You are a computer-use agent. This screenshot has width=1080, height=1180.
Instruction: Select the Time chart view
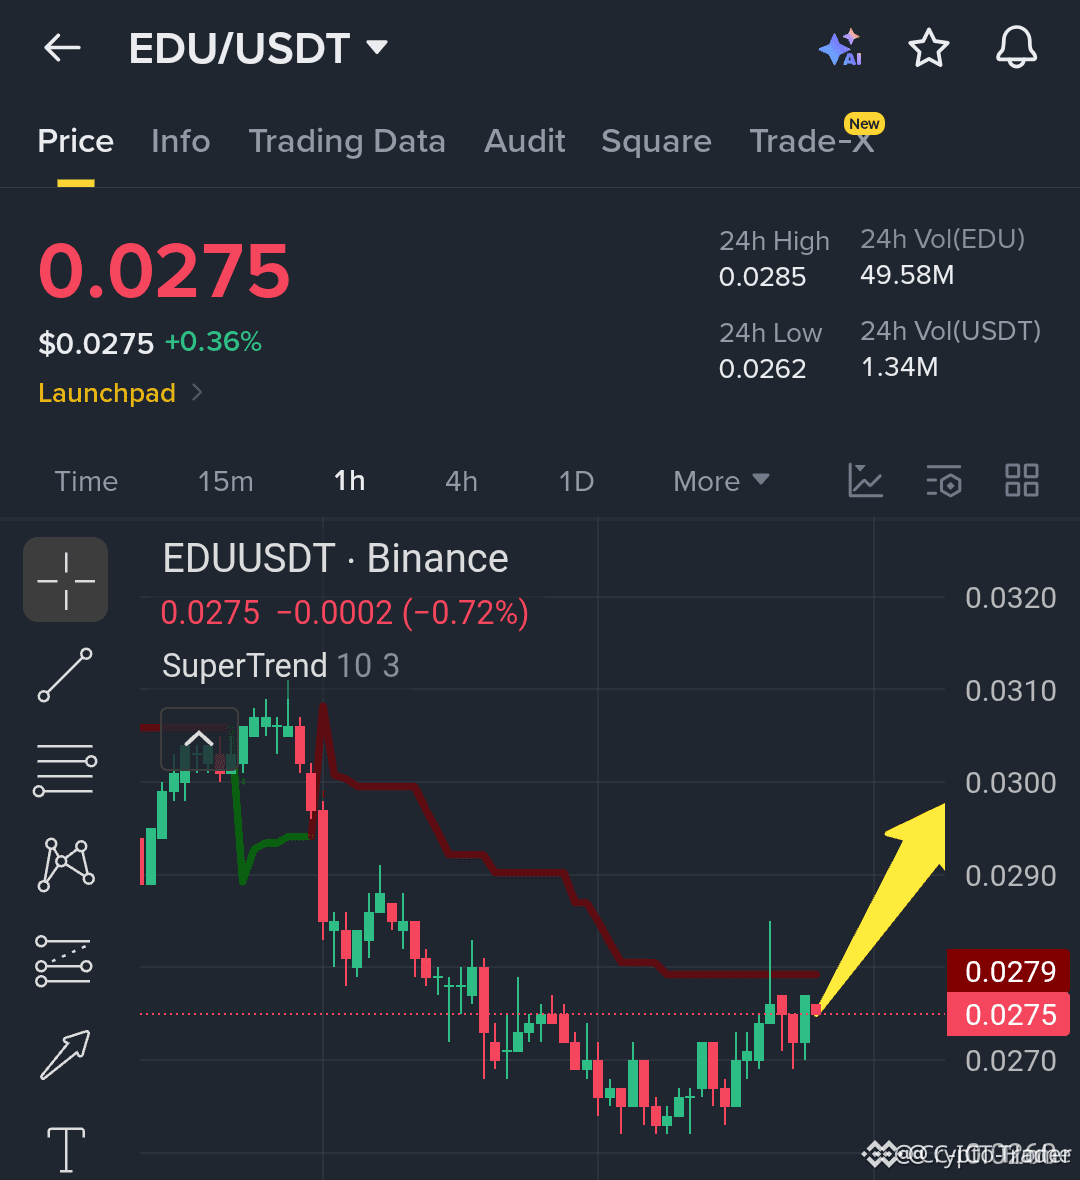point(86,482)
